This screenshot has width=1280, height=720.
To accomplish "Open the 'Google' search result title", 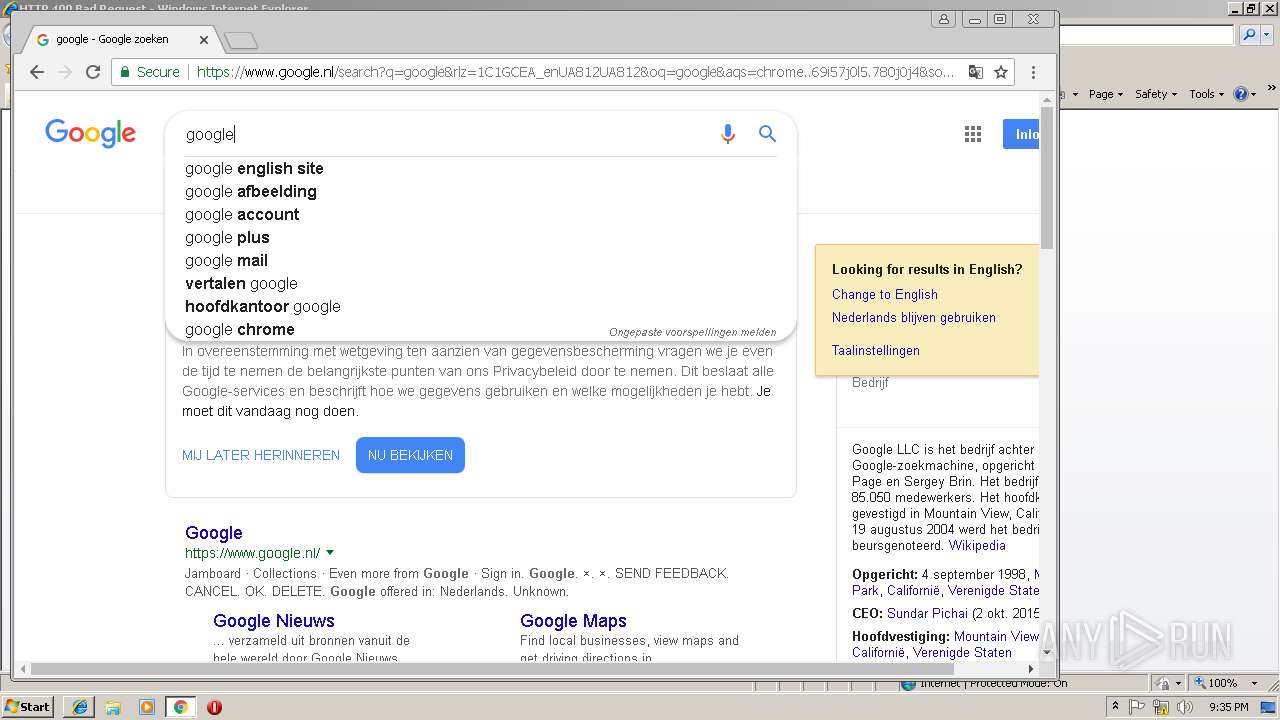I will pyautogui.click(x=214, y=533).
